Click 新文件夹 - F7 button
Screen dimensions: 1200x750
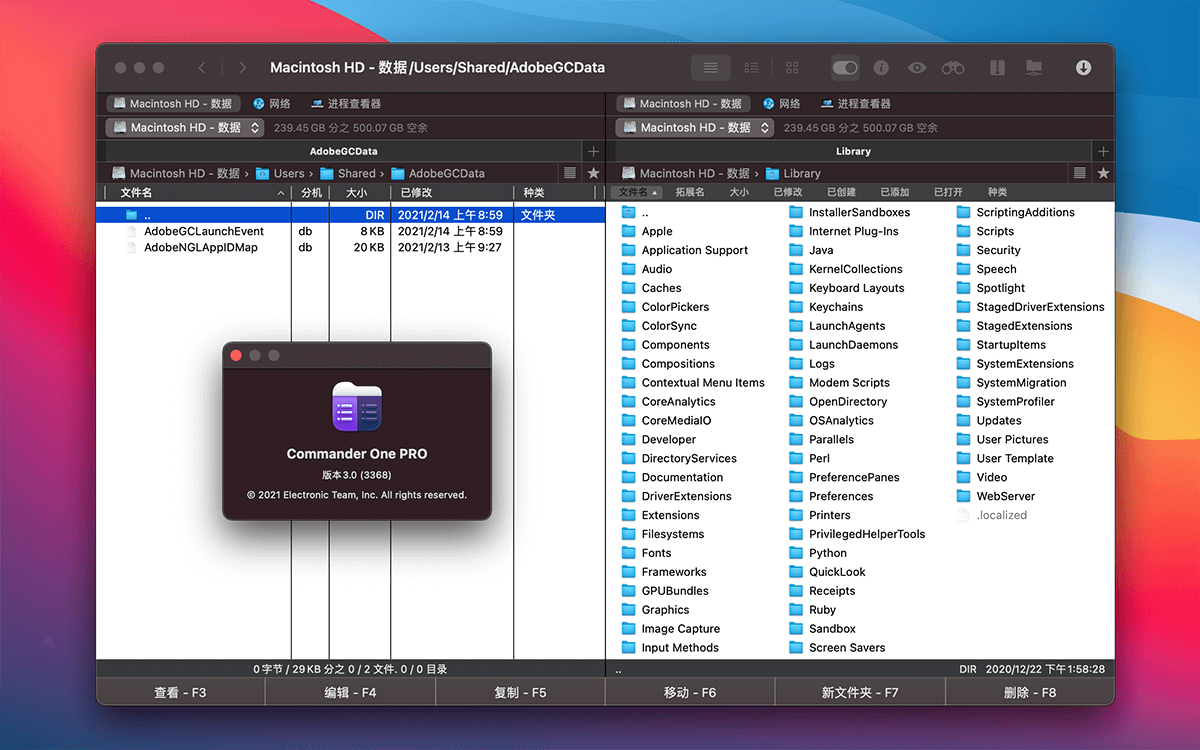pyautogui.click(x=860, y=692)
